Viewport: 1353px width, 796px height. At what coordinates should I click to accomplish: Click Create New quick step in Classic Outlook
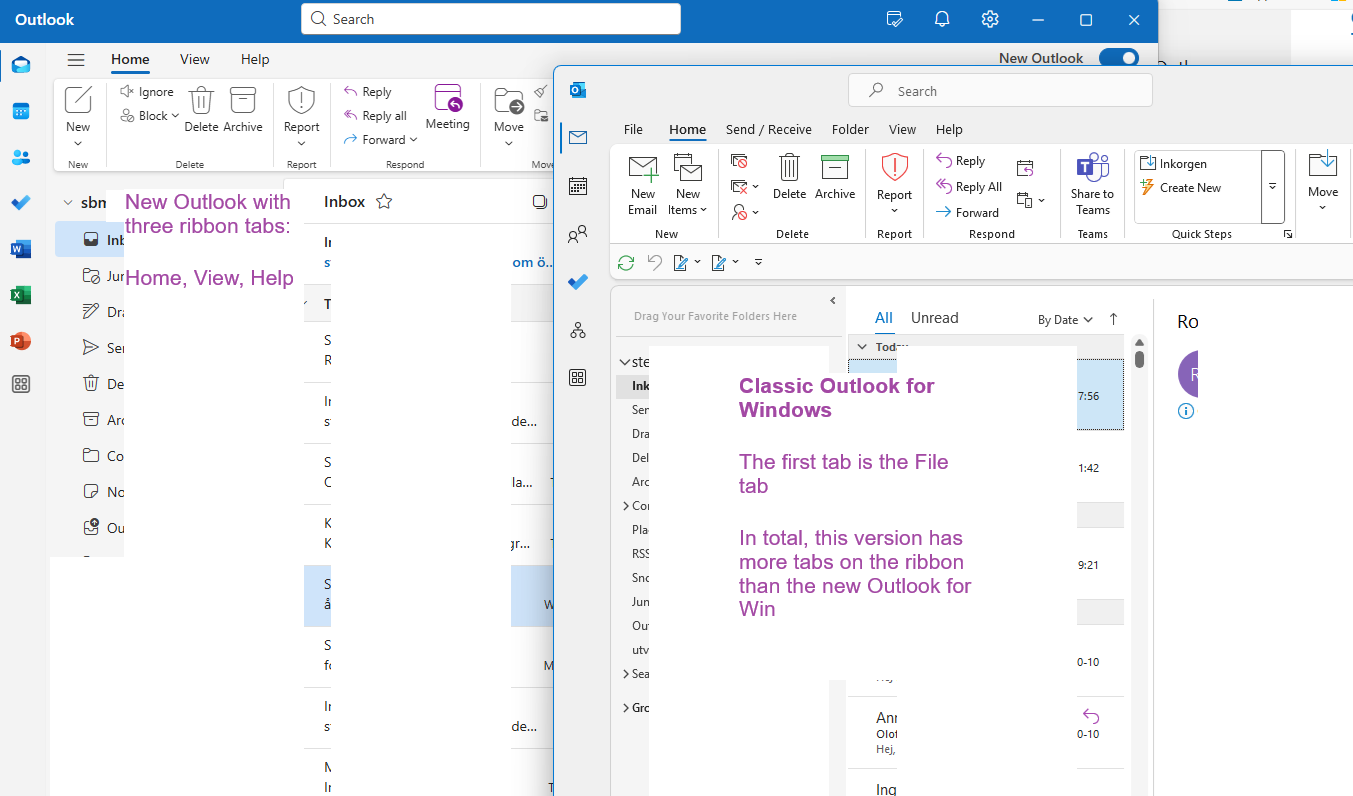(1181, 188)
